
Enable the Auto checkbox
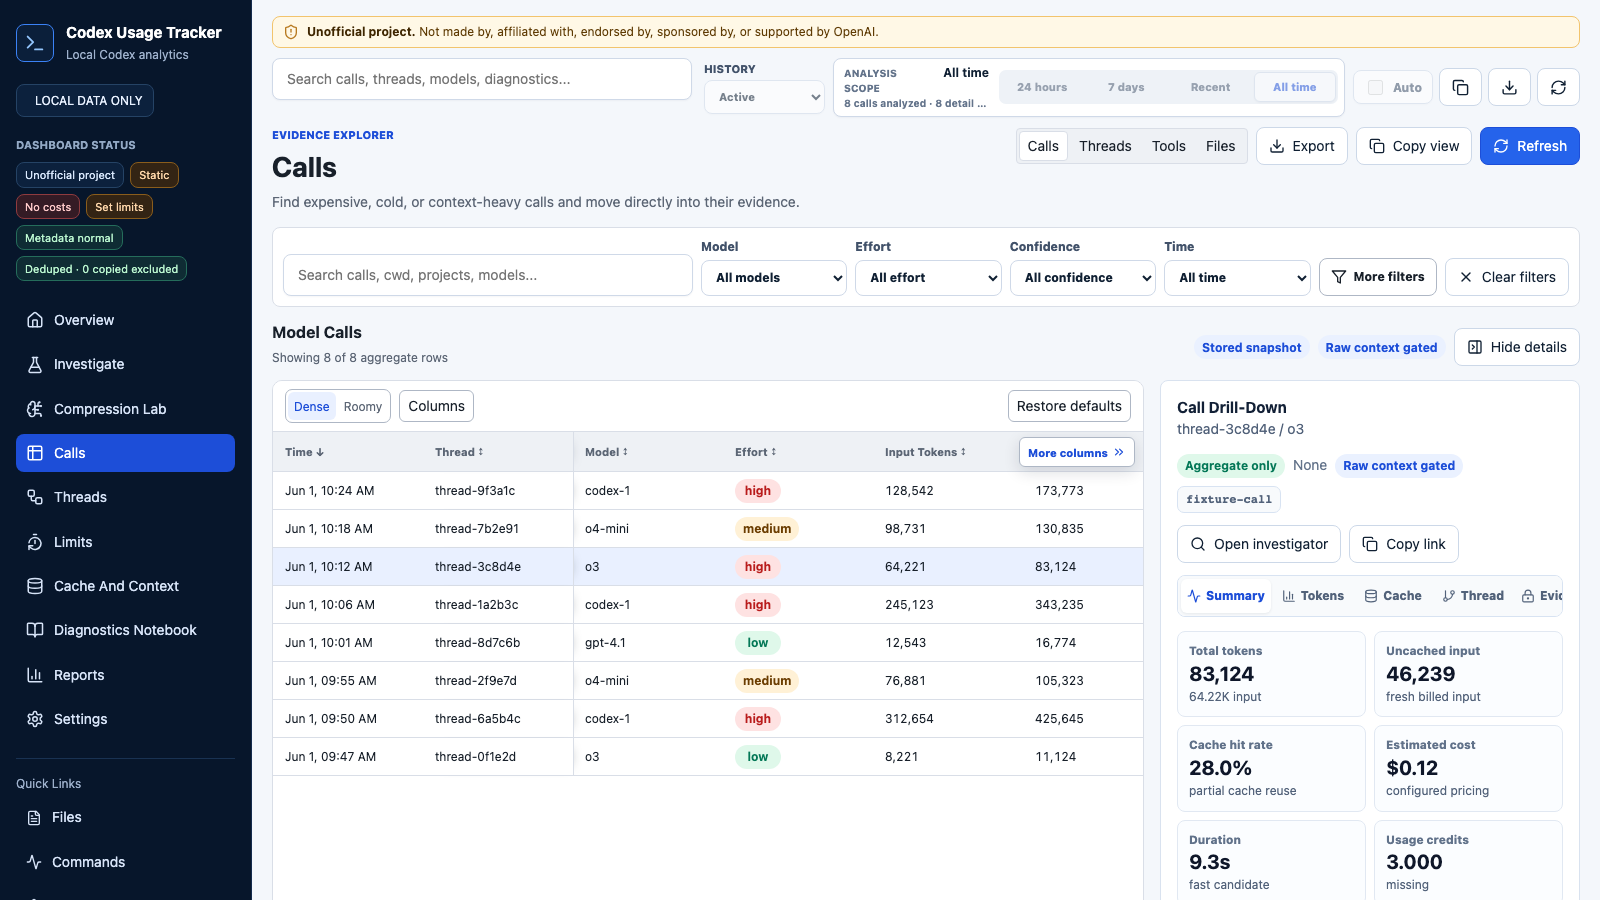point(1376,88)
